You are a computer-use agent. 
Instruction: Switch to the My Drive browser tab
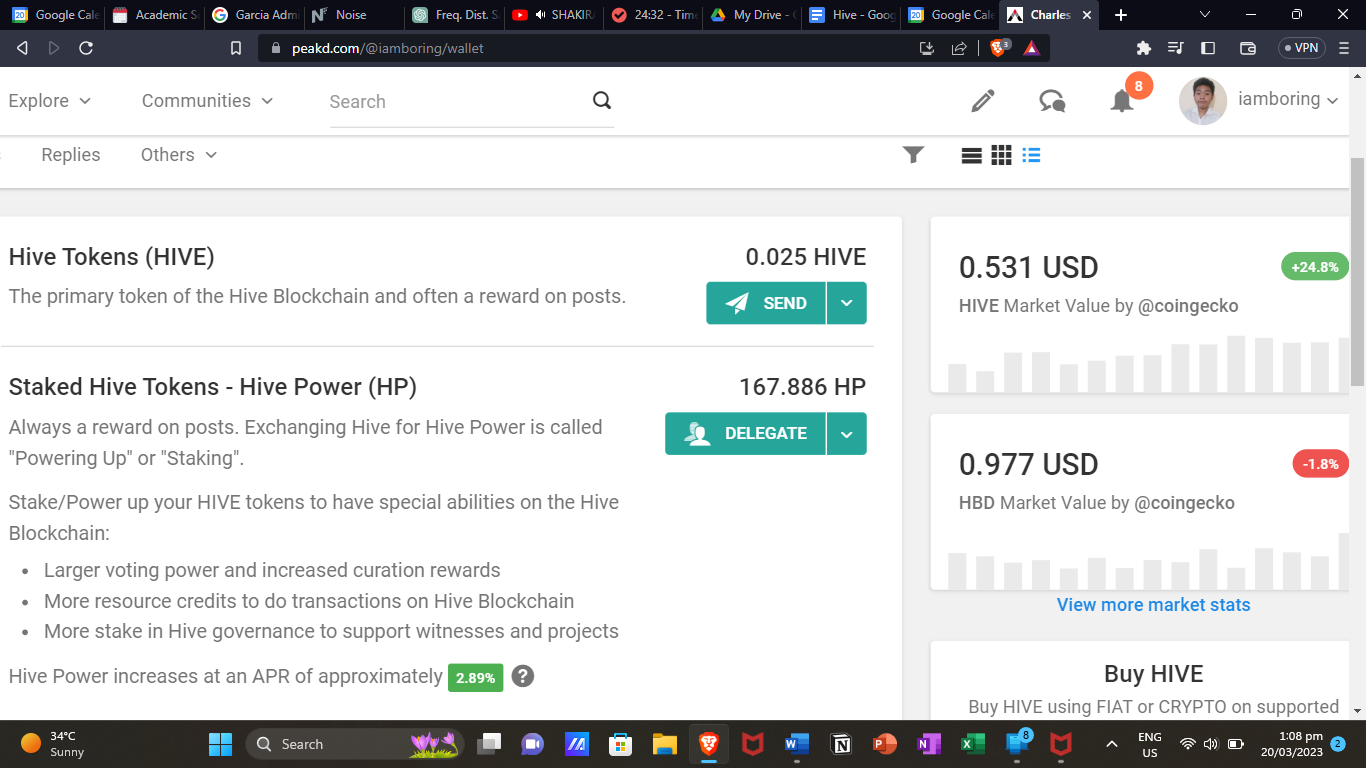coord(751,15)
